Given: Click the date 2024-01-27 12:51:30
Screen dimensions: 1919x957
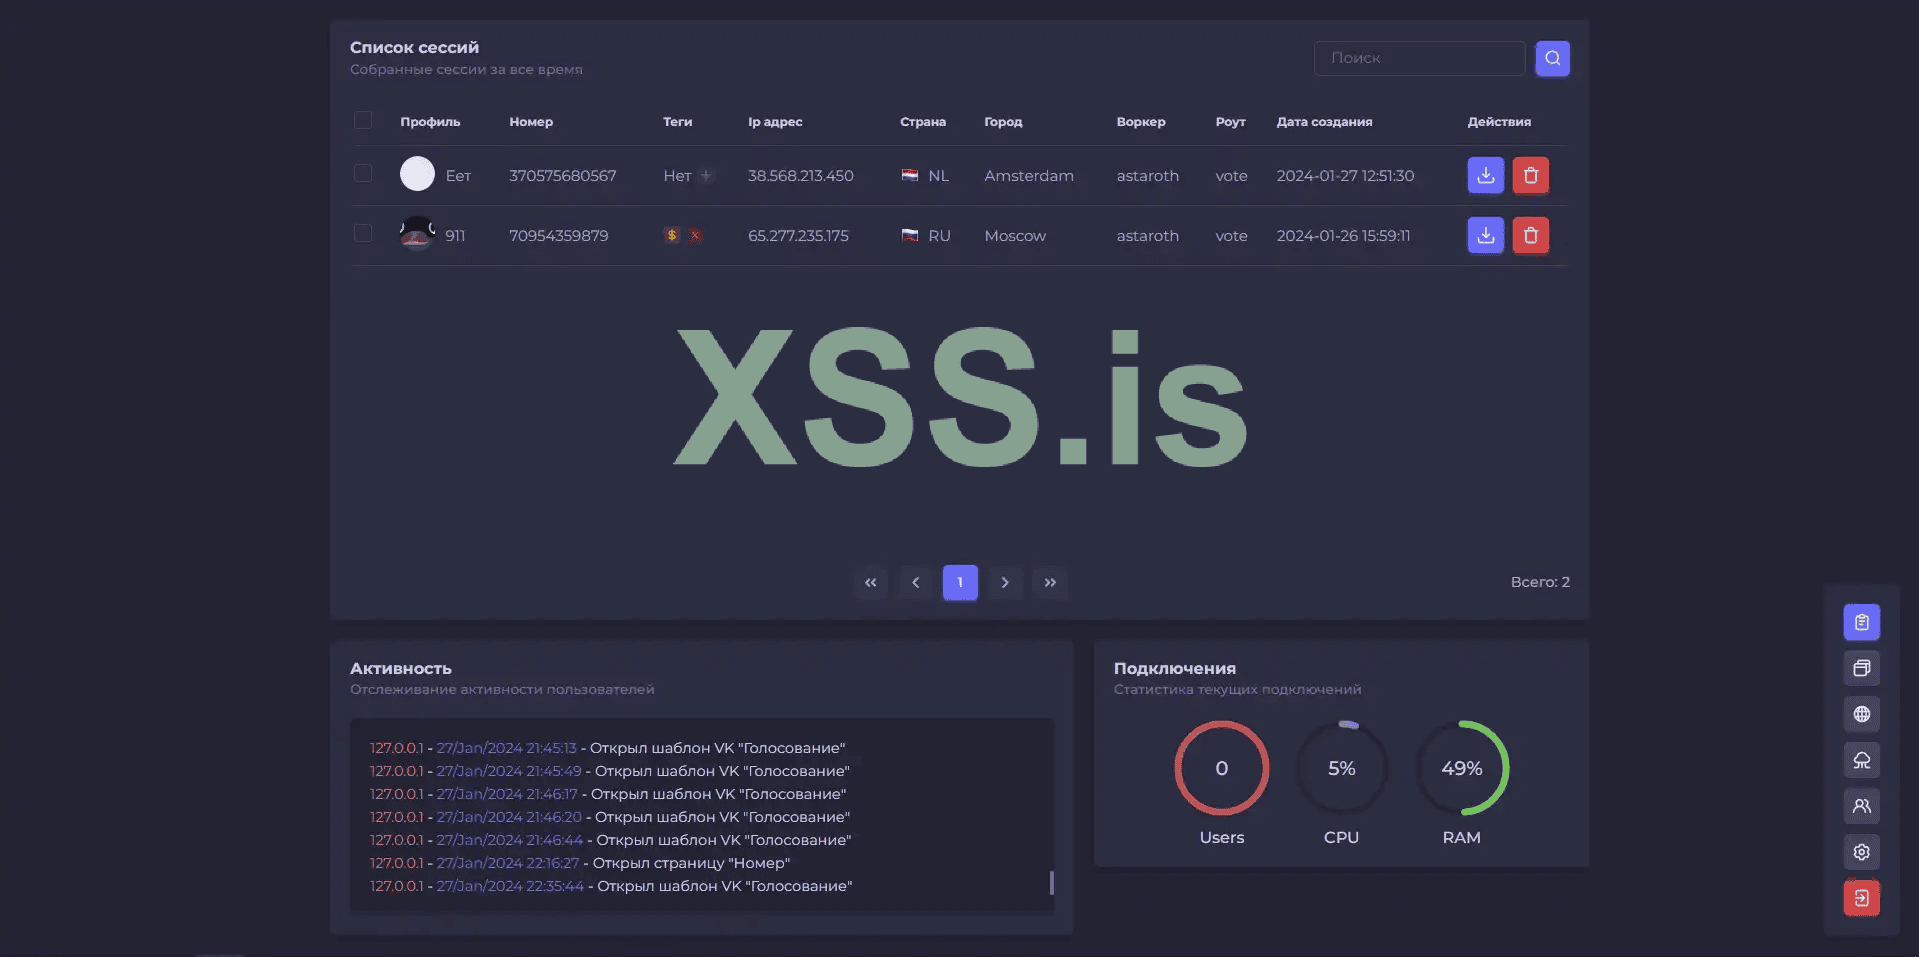Looking at the screenshot, I should tap(1345, 176).
